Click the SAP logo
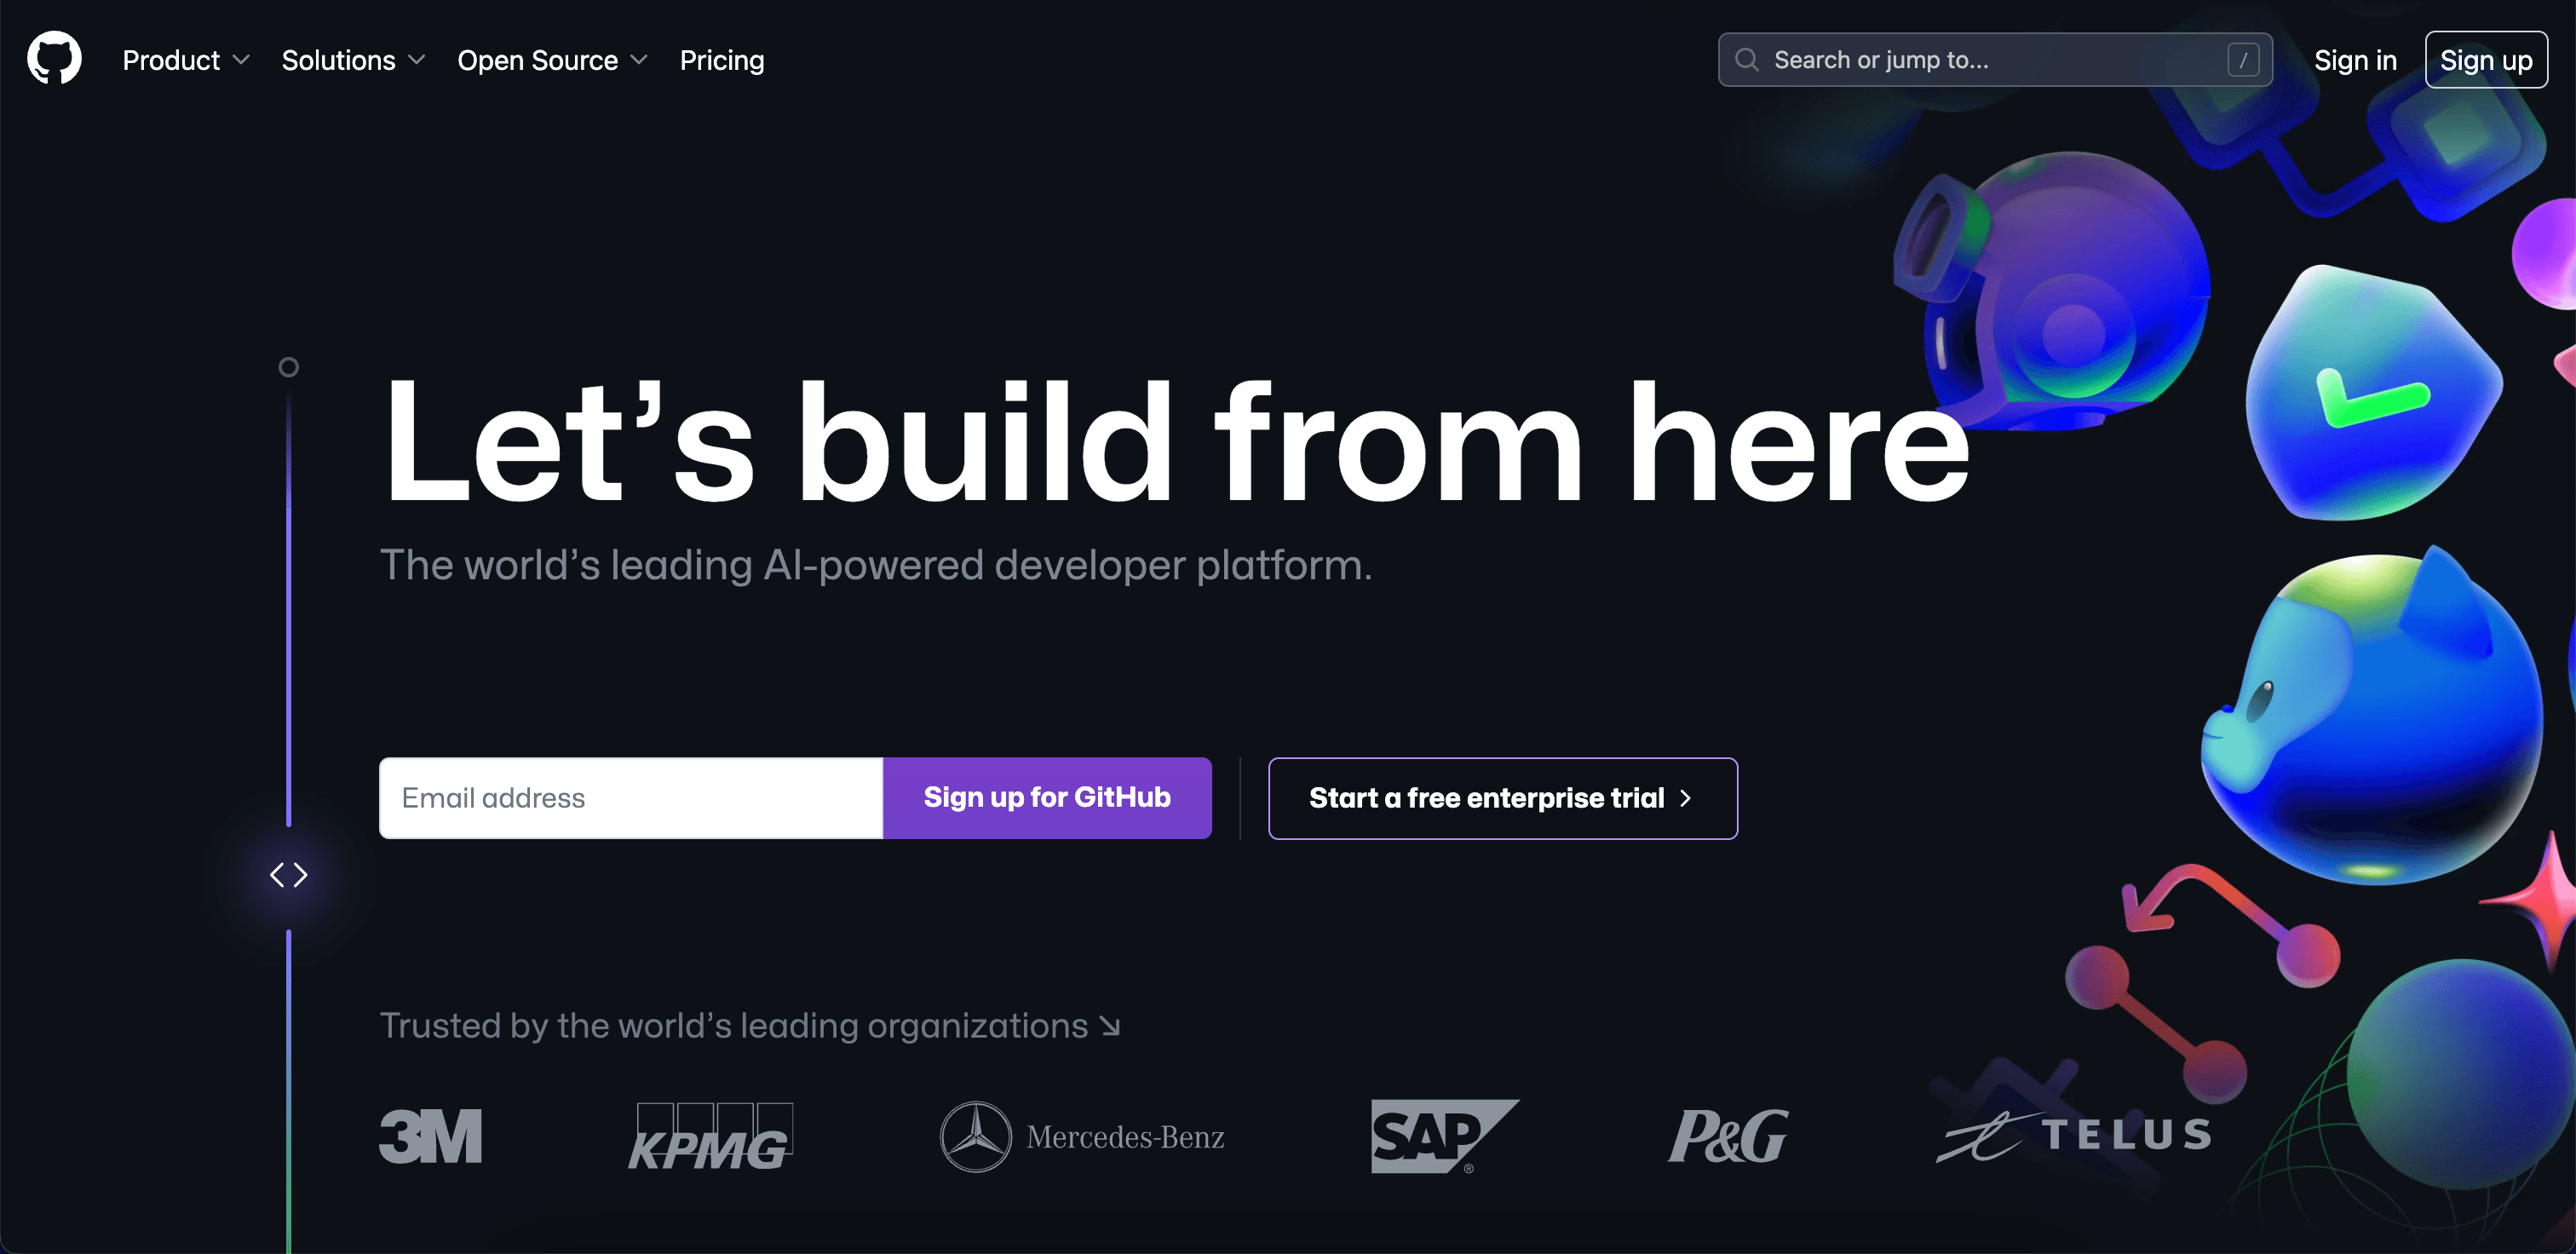 click(x=1445, y=1136)
